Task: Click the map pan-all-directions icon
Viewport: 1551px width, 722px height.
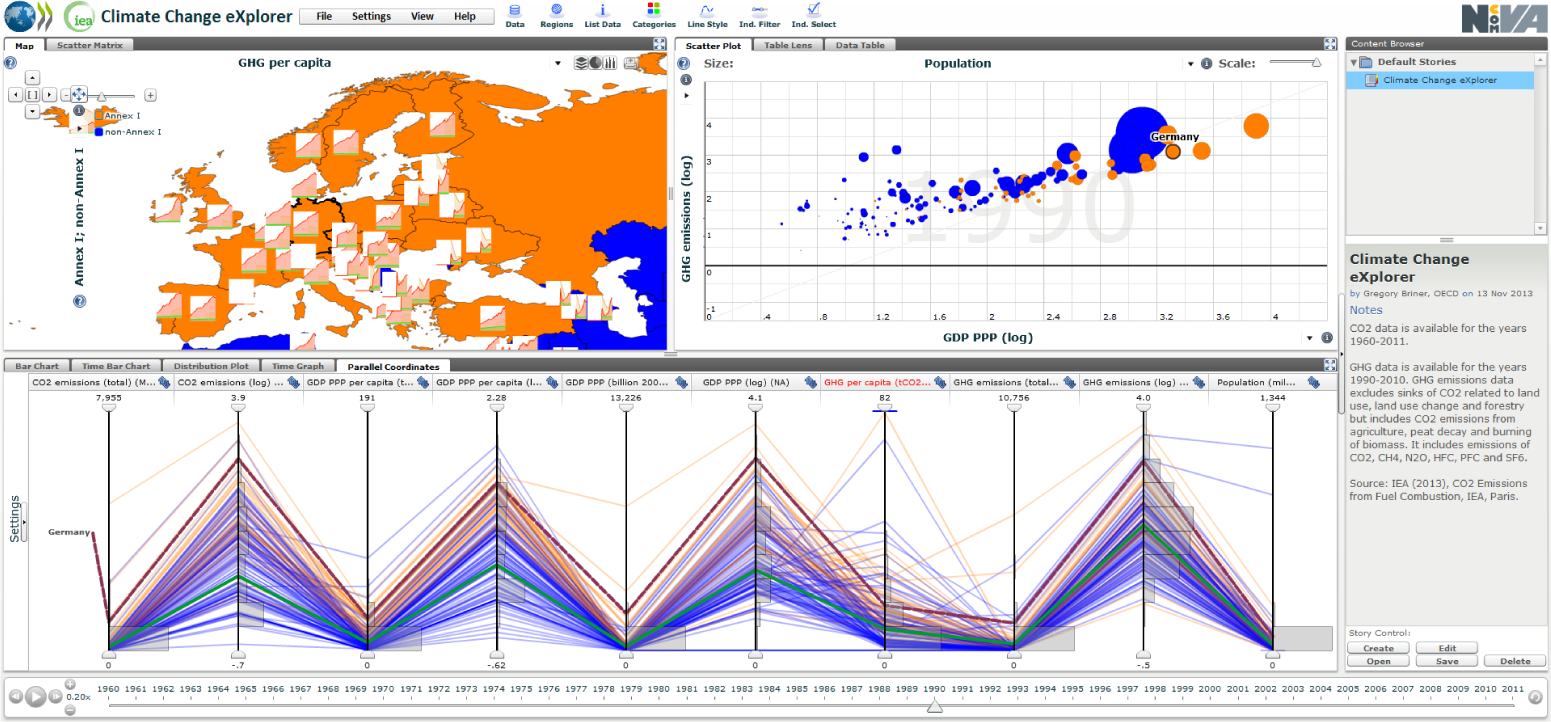Action: [x=79, y=94]
